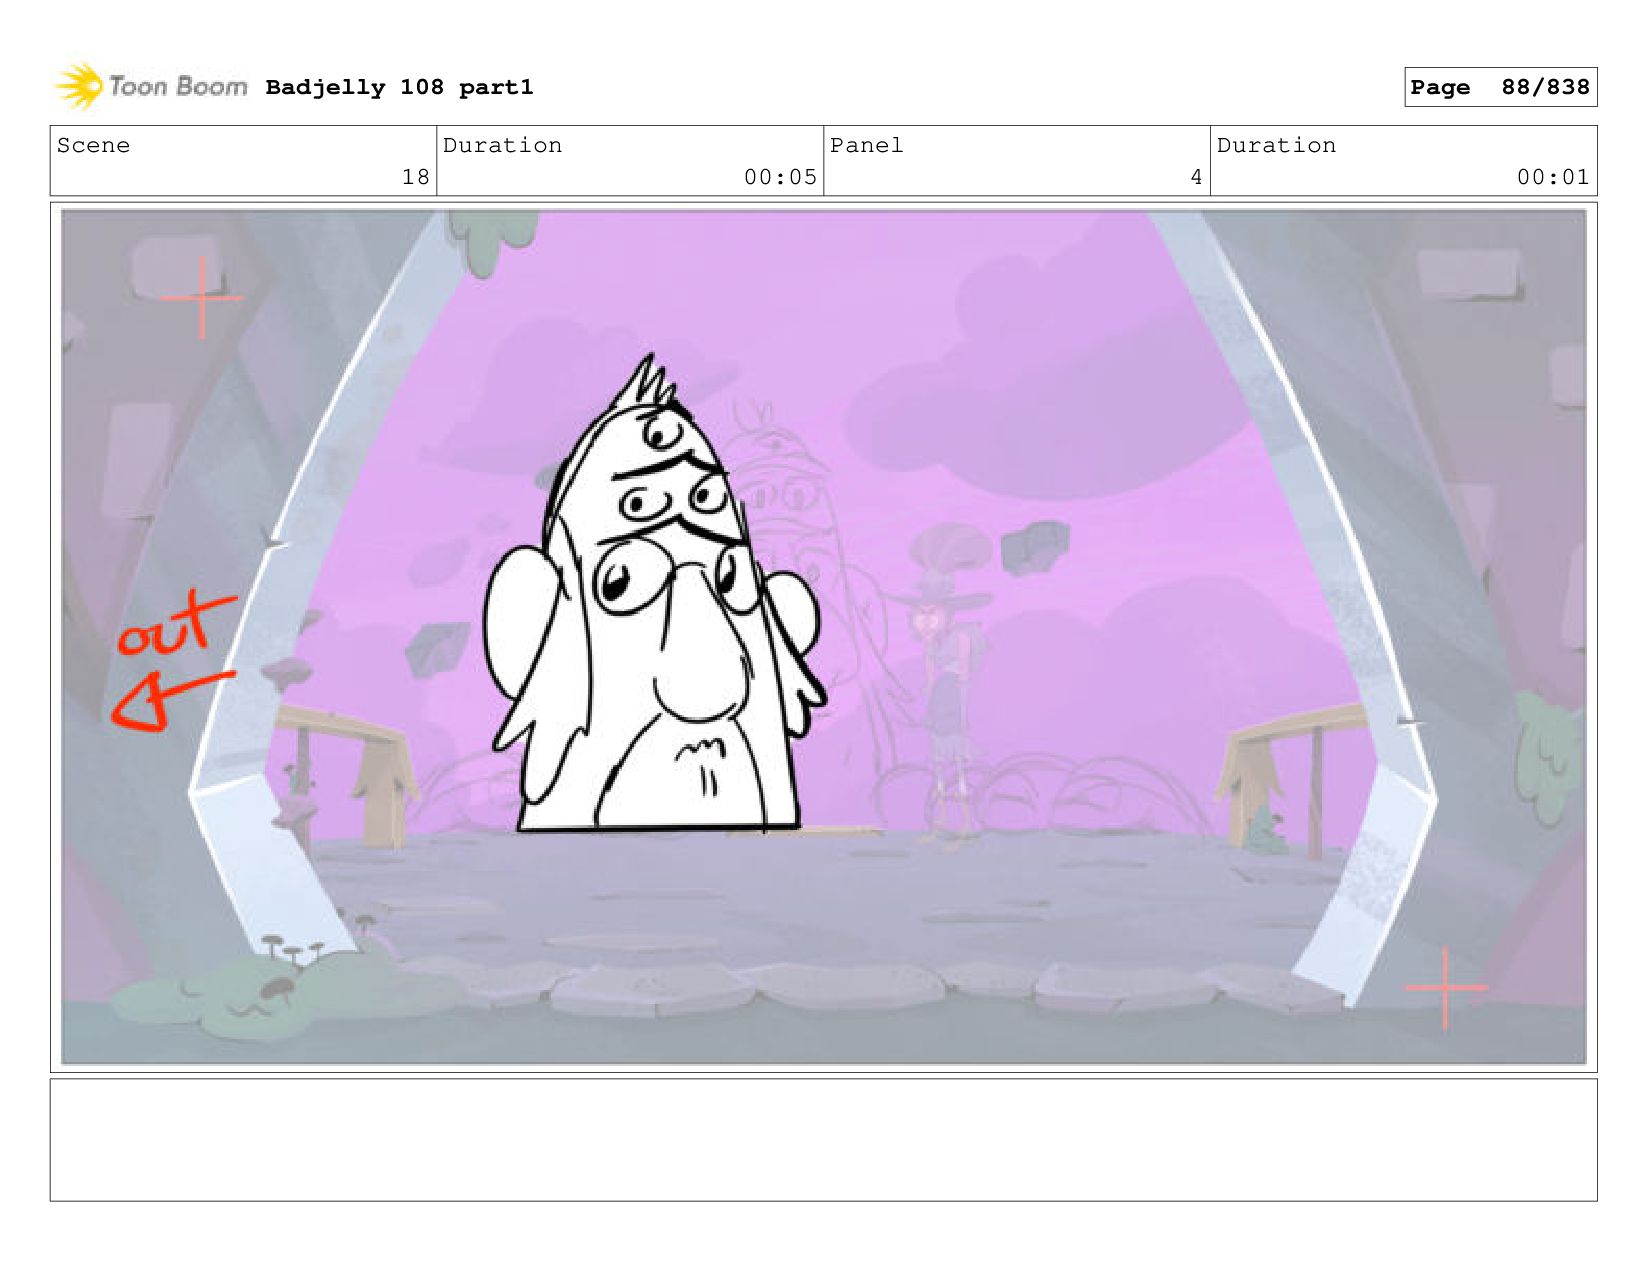The height and width of the screenshot is (1276, 1648).
Task: Click the panel 'Duration' label
Action: (1276, 145)
